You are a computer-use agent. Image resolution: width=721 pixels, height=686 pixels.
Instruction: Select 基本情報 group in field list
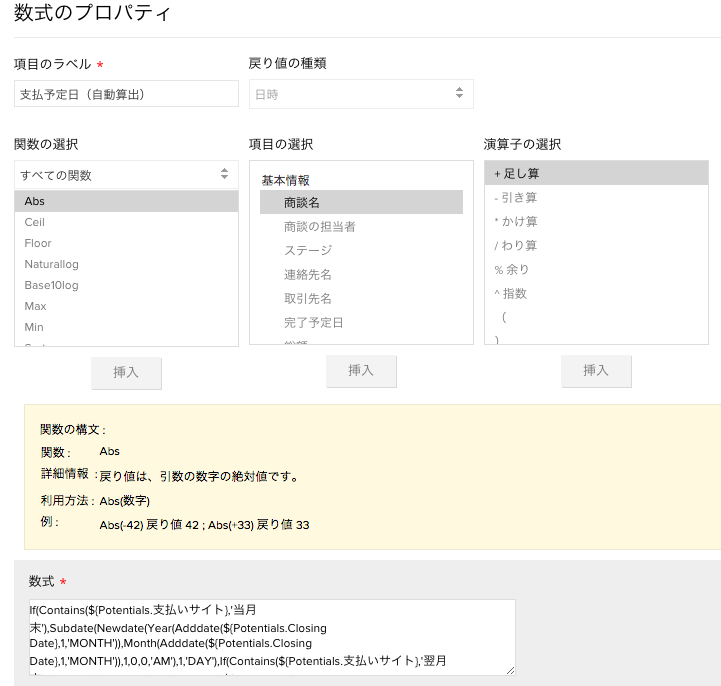286,181
